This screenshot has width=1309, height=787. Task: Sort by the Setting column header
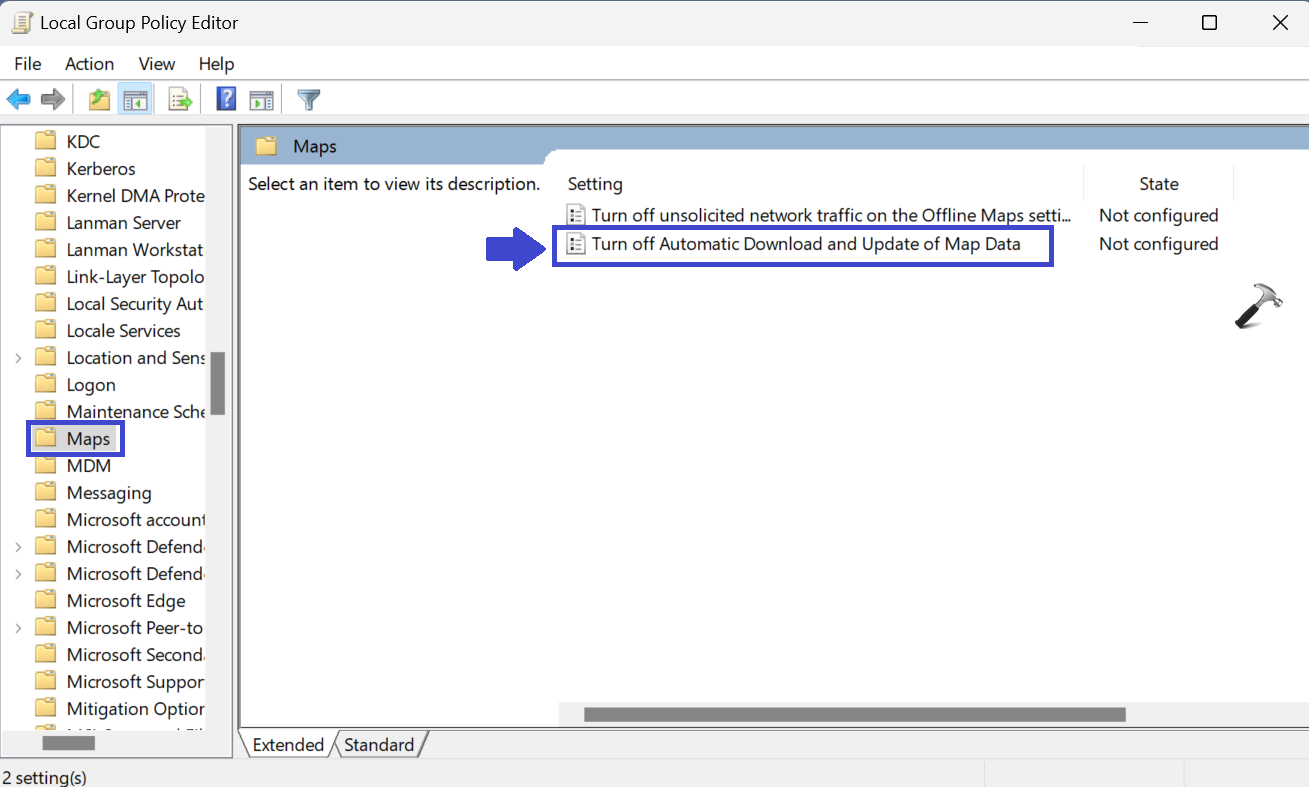(595, 184)
